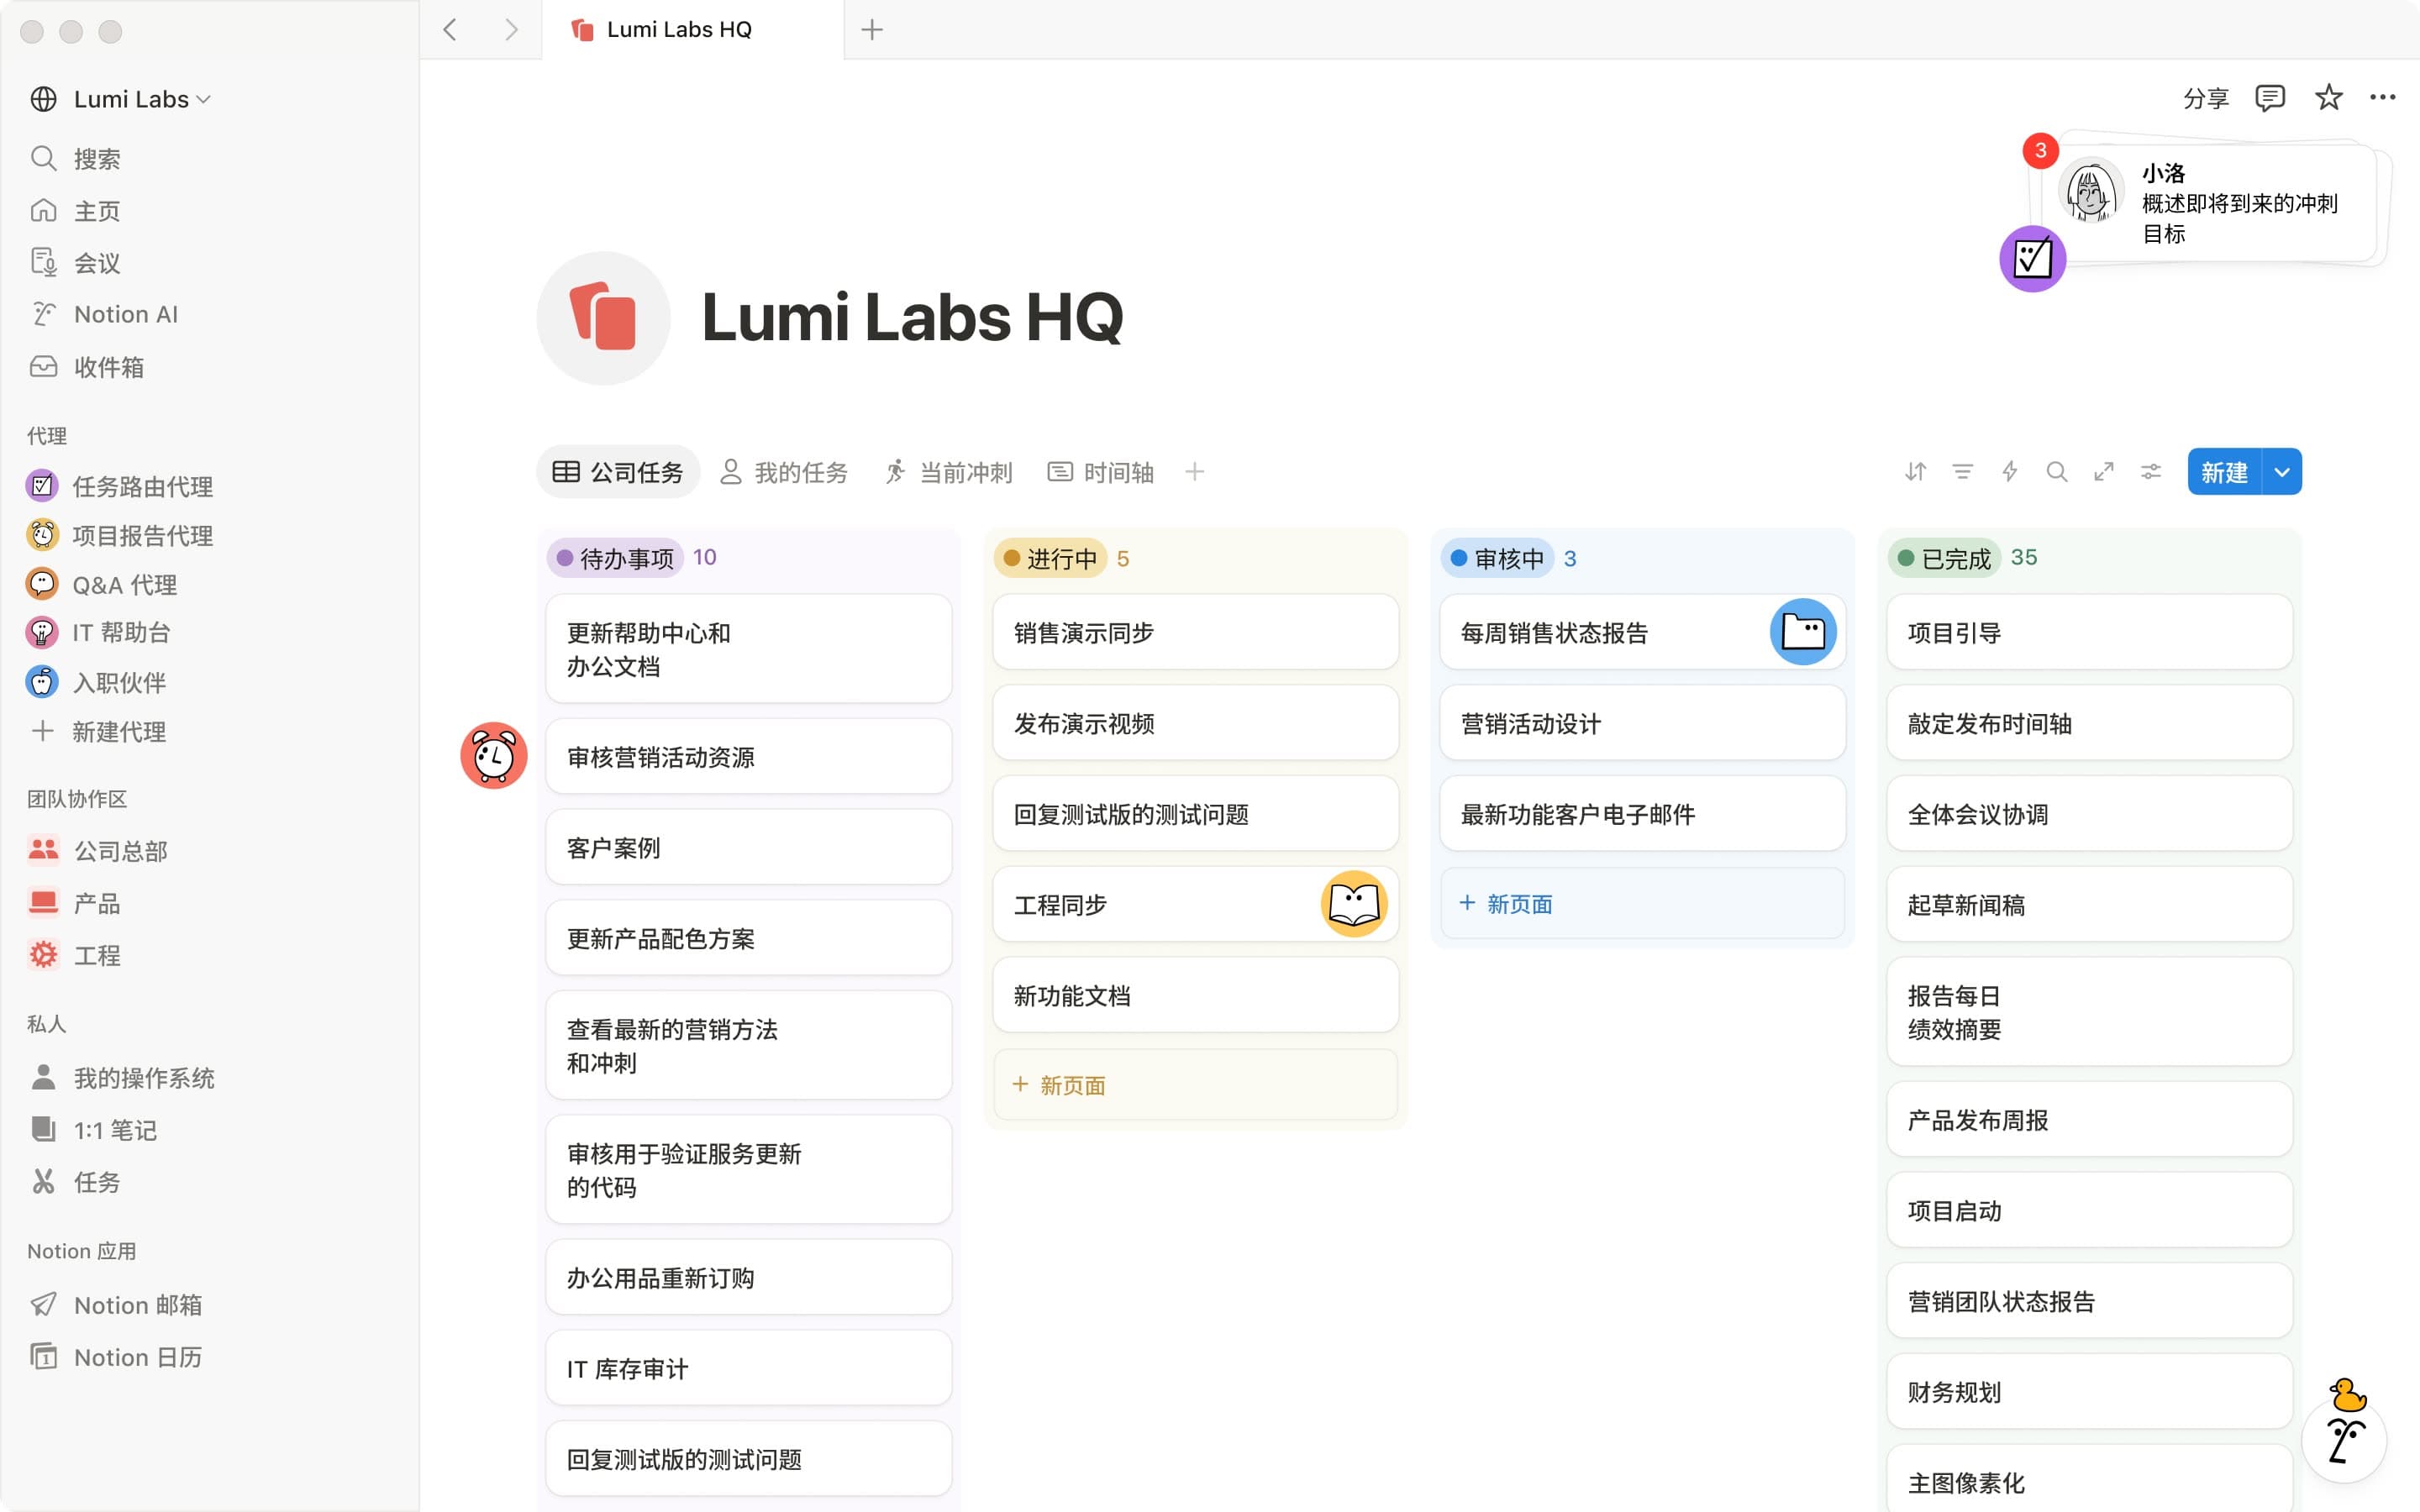Open 产品 teamspace

pyautogui.click(x=96, y=903)
